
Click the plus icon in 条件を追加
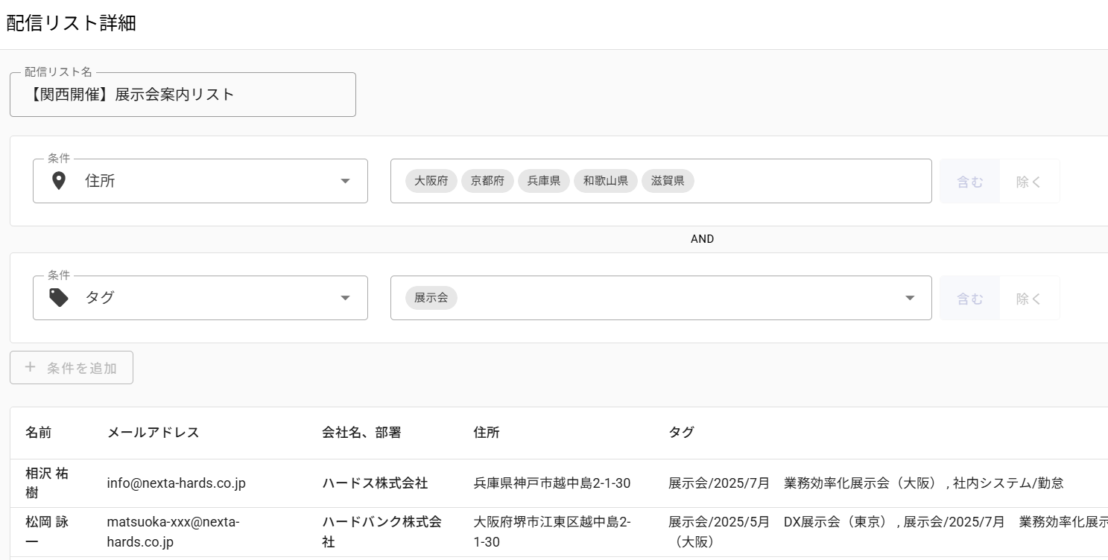coord(29,368)
